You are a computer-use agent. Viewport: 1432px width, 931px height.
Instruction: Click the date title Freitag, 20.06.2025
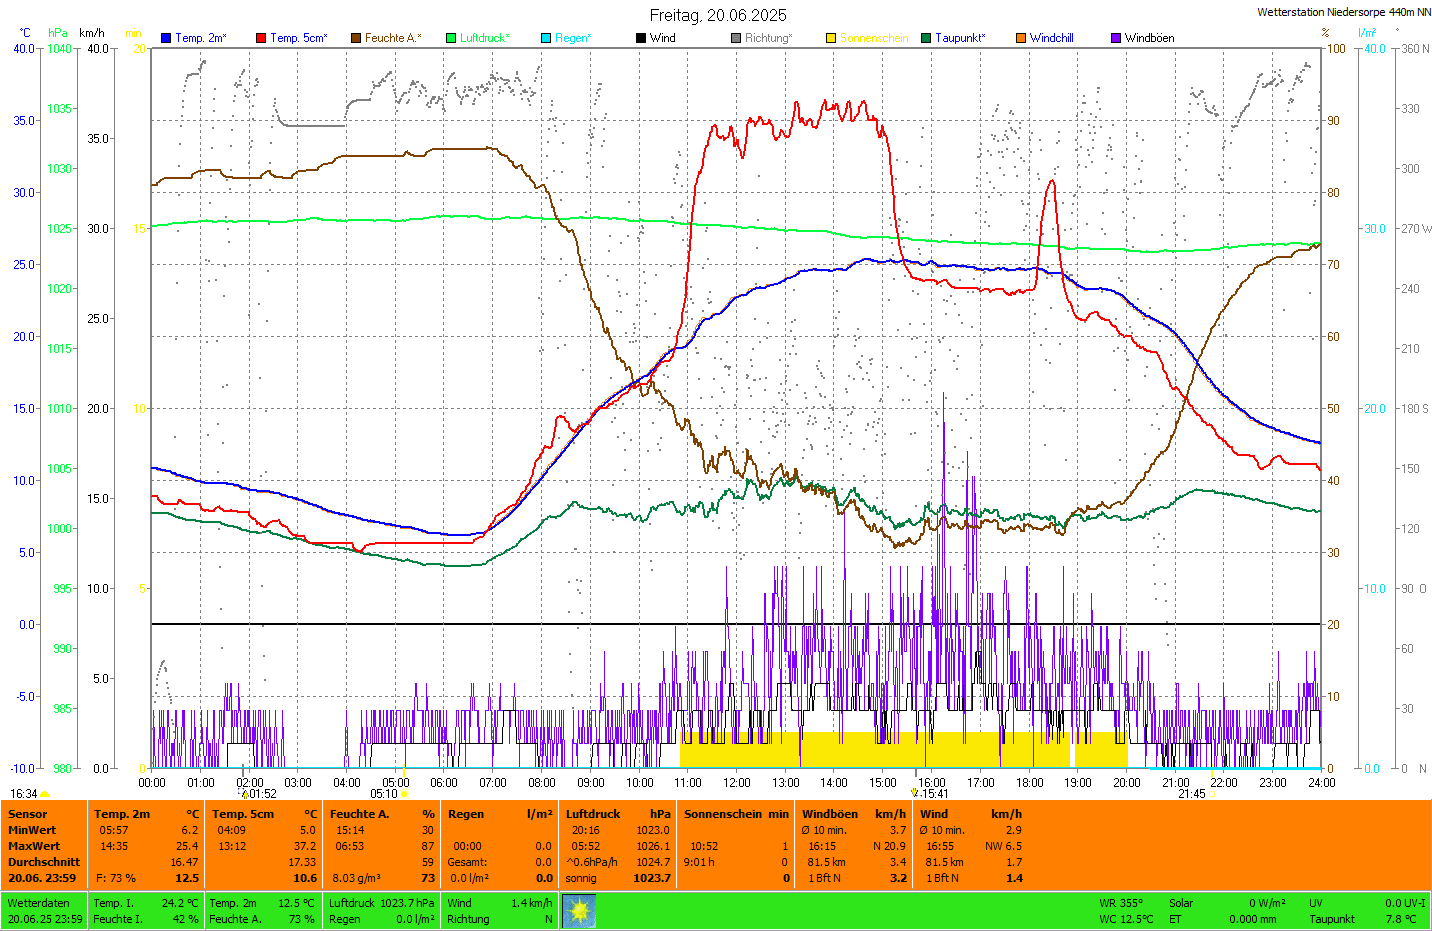click(x=718, y=15)
